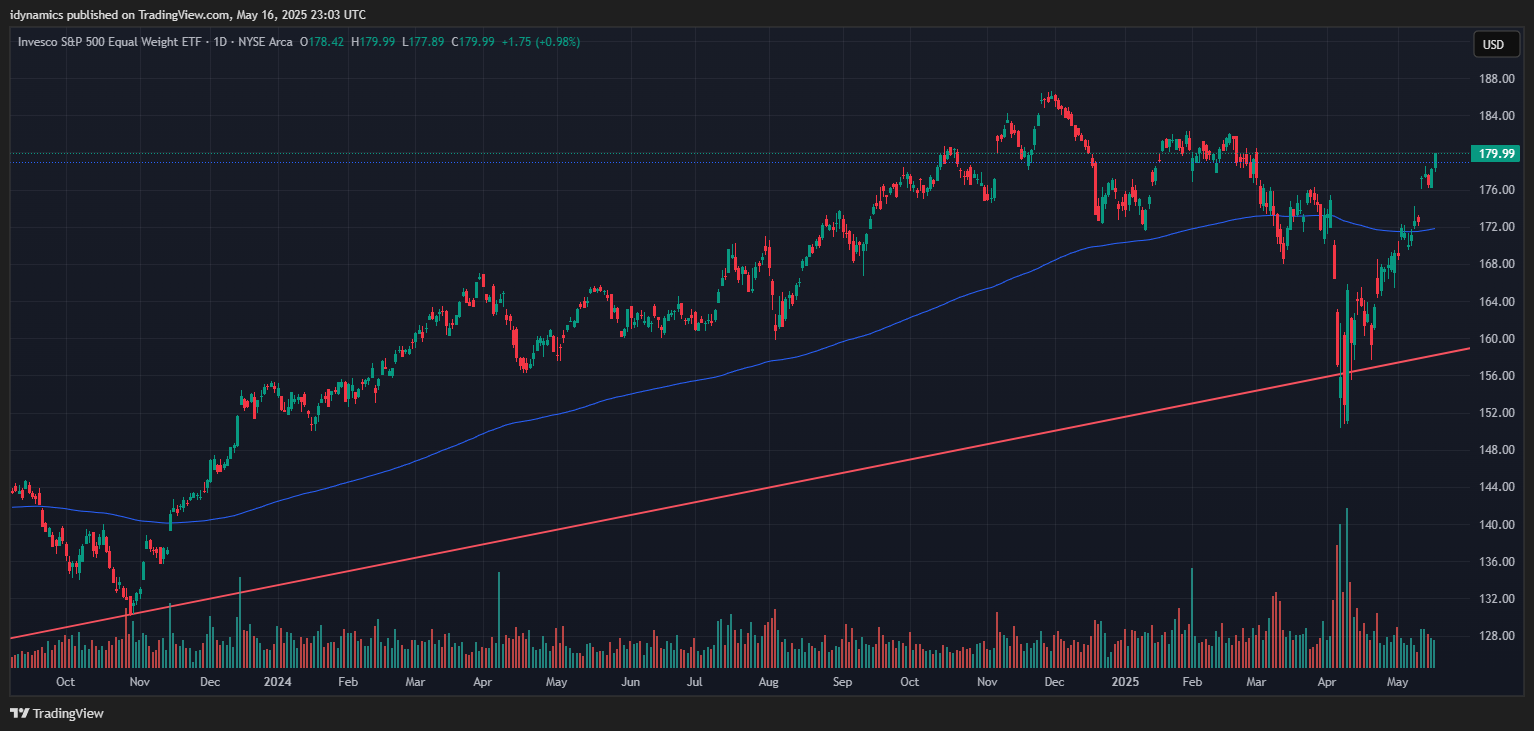1534x731 pixels.
Task: Click the 128.00 price axis label
Action: click(x=1496, y=636)
